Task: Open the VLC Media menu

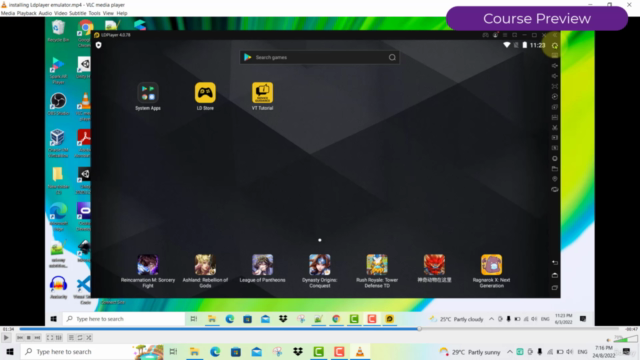Action: coord(8,13)
